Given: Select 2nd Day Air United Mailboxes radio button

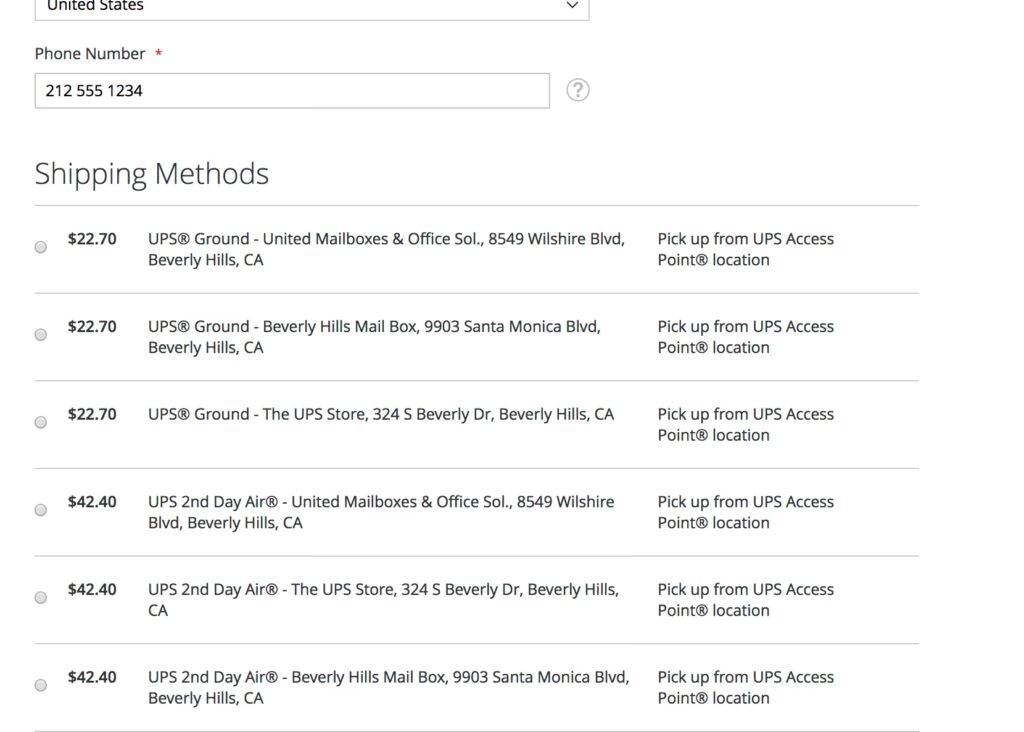Looking at the screenshot, I should coord(41,510).
